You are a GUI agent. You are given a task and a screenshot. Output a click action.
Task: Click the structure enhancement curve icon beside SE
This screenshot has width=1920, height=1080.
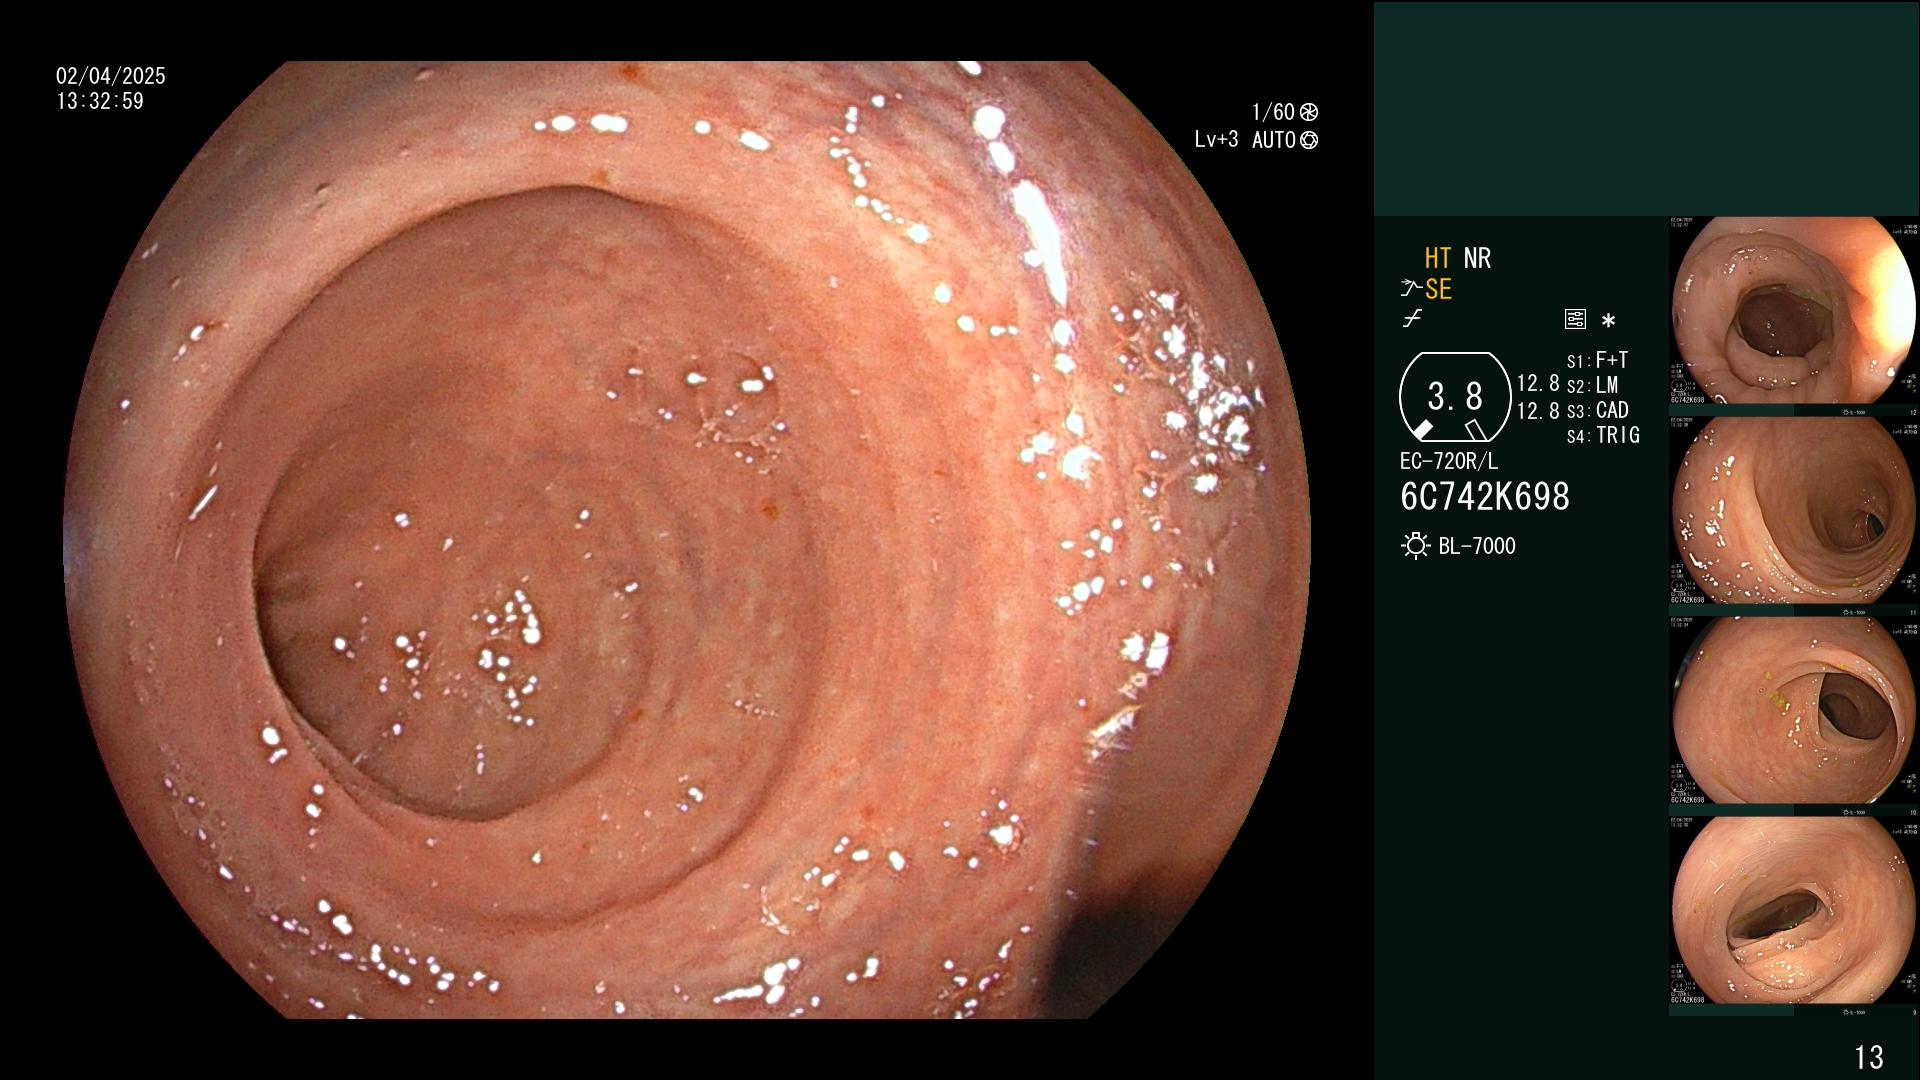point(1411,289)
